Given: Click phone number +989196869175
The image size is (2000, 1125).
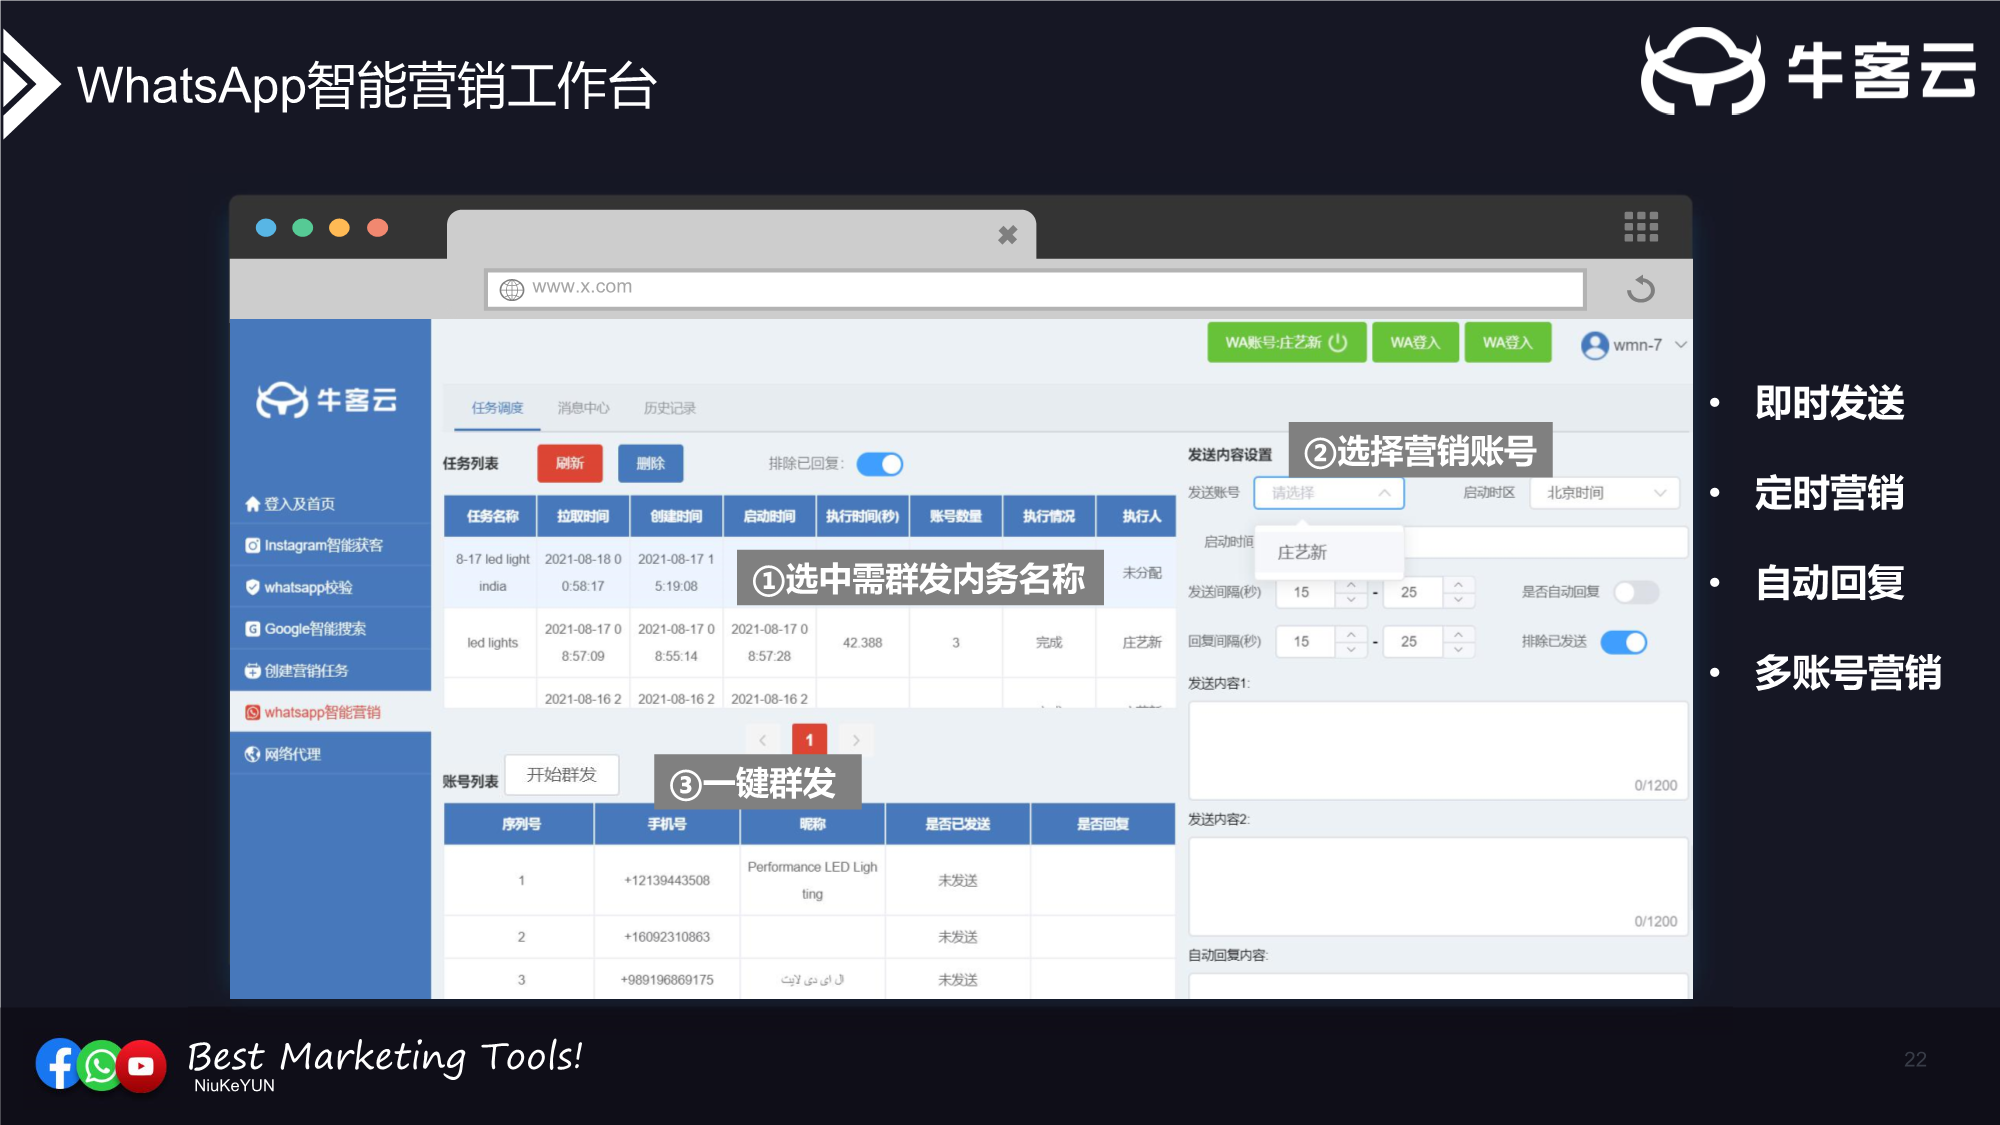Looking at the screenshot, I should [667, 980].
